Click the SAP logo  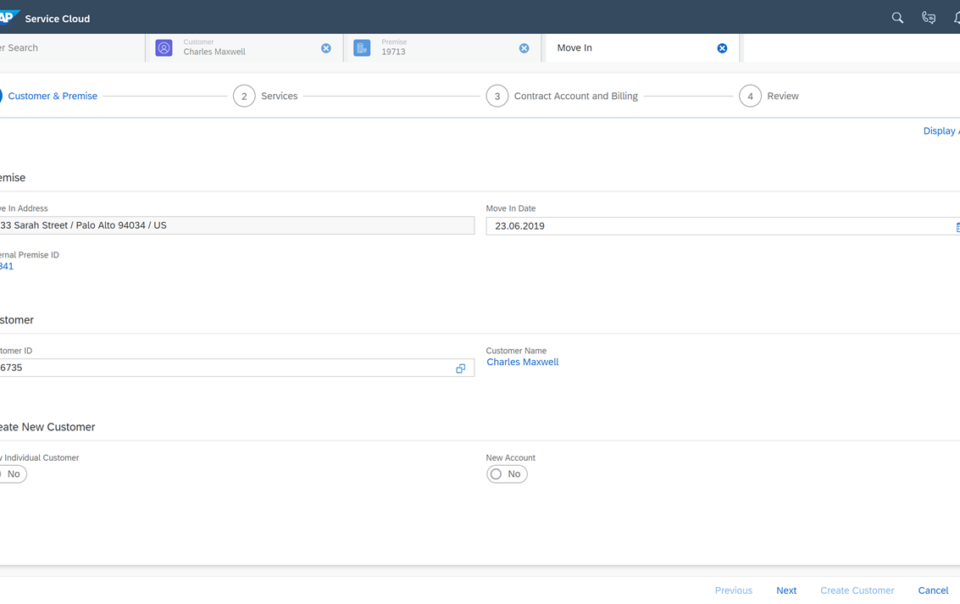coord(9,17)
